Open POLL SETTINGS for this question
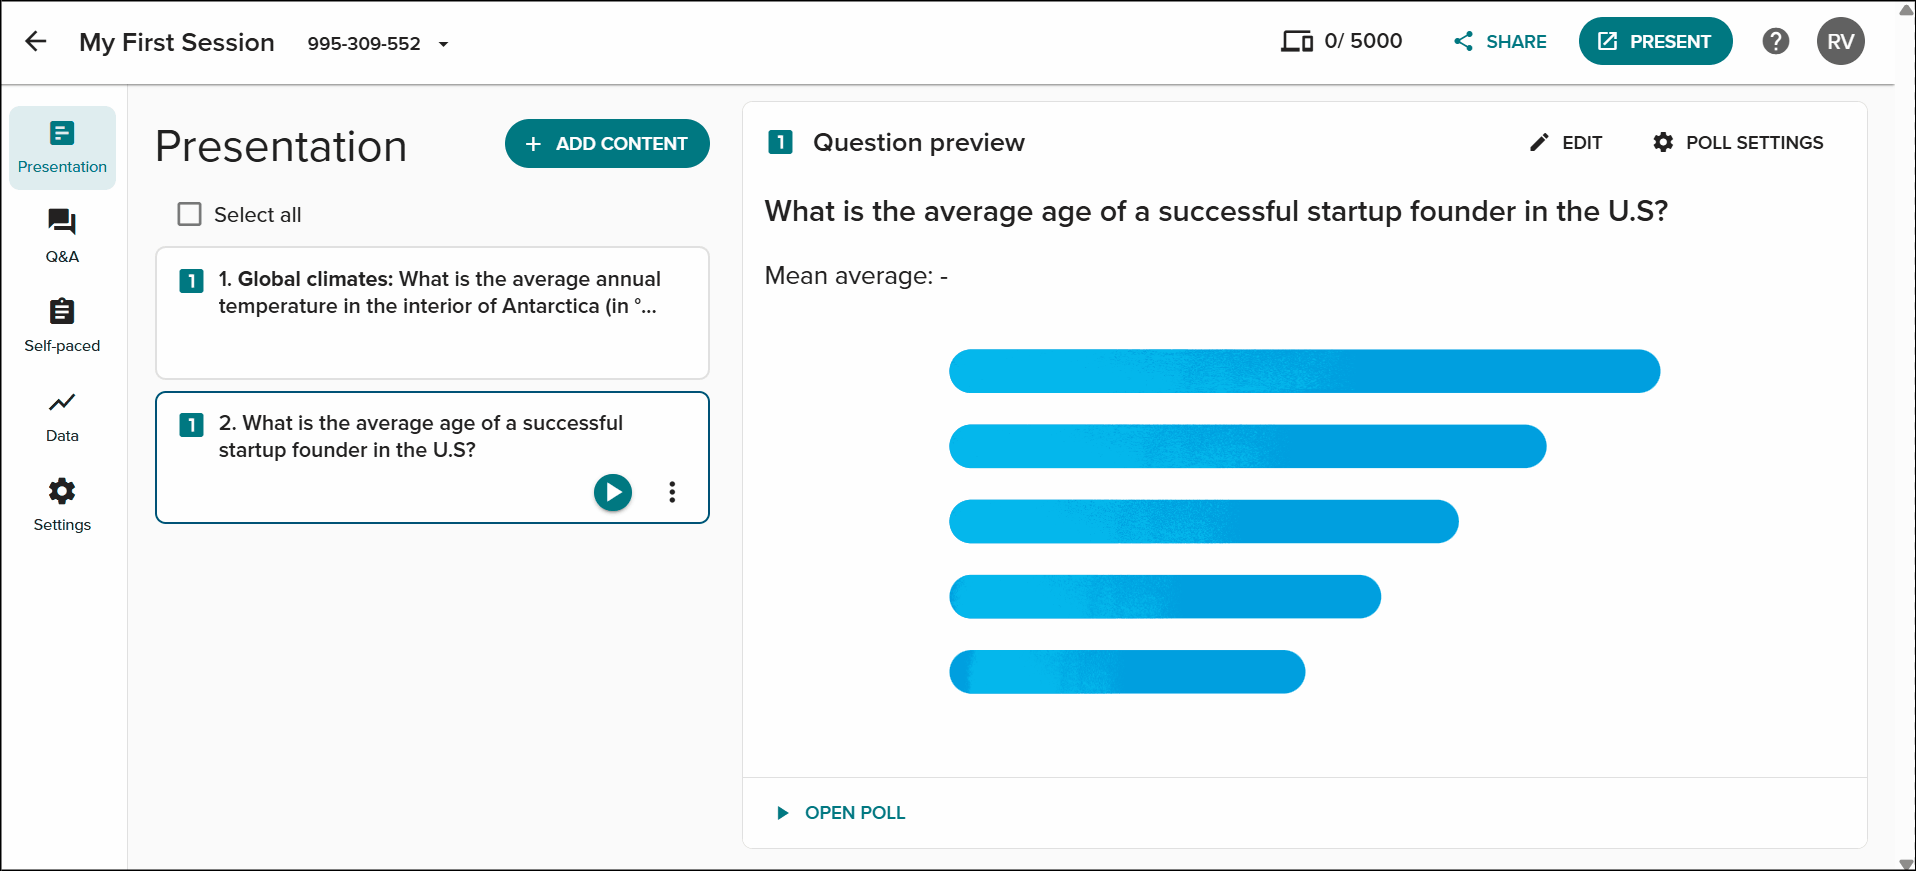Viewport: 1916px width, 871px height. tap(1737, 143)
